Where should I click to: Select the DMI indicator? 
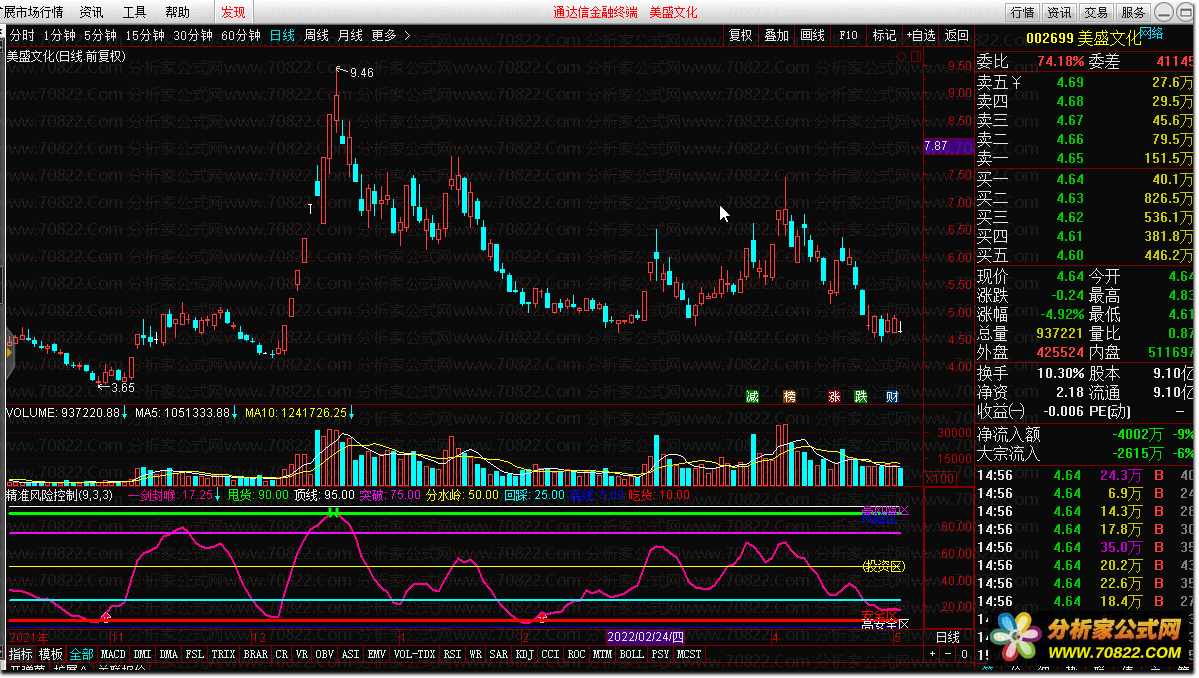click(142, 654)
